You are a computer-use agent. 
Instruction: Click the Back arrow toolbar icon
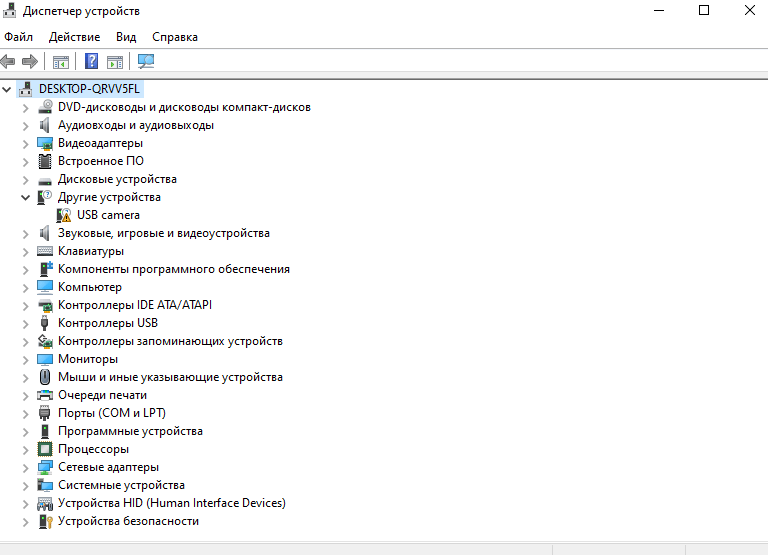[8, 61]
